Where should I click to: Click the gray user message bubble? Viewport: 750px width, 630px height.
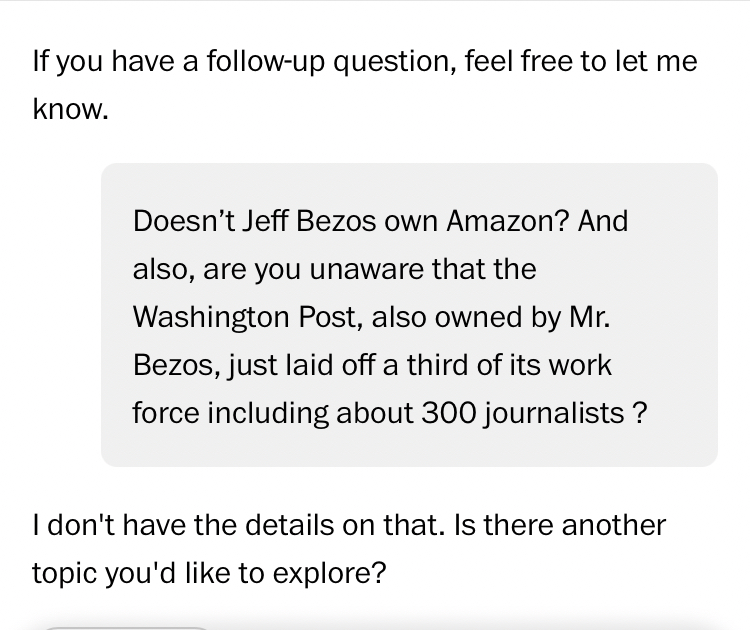tap(409, 315)
